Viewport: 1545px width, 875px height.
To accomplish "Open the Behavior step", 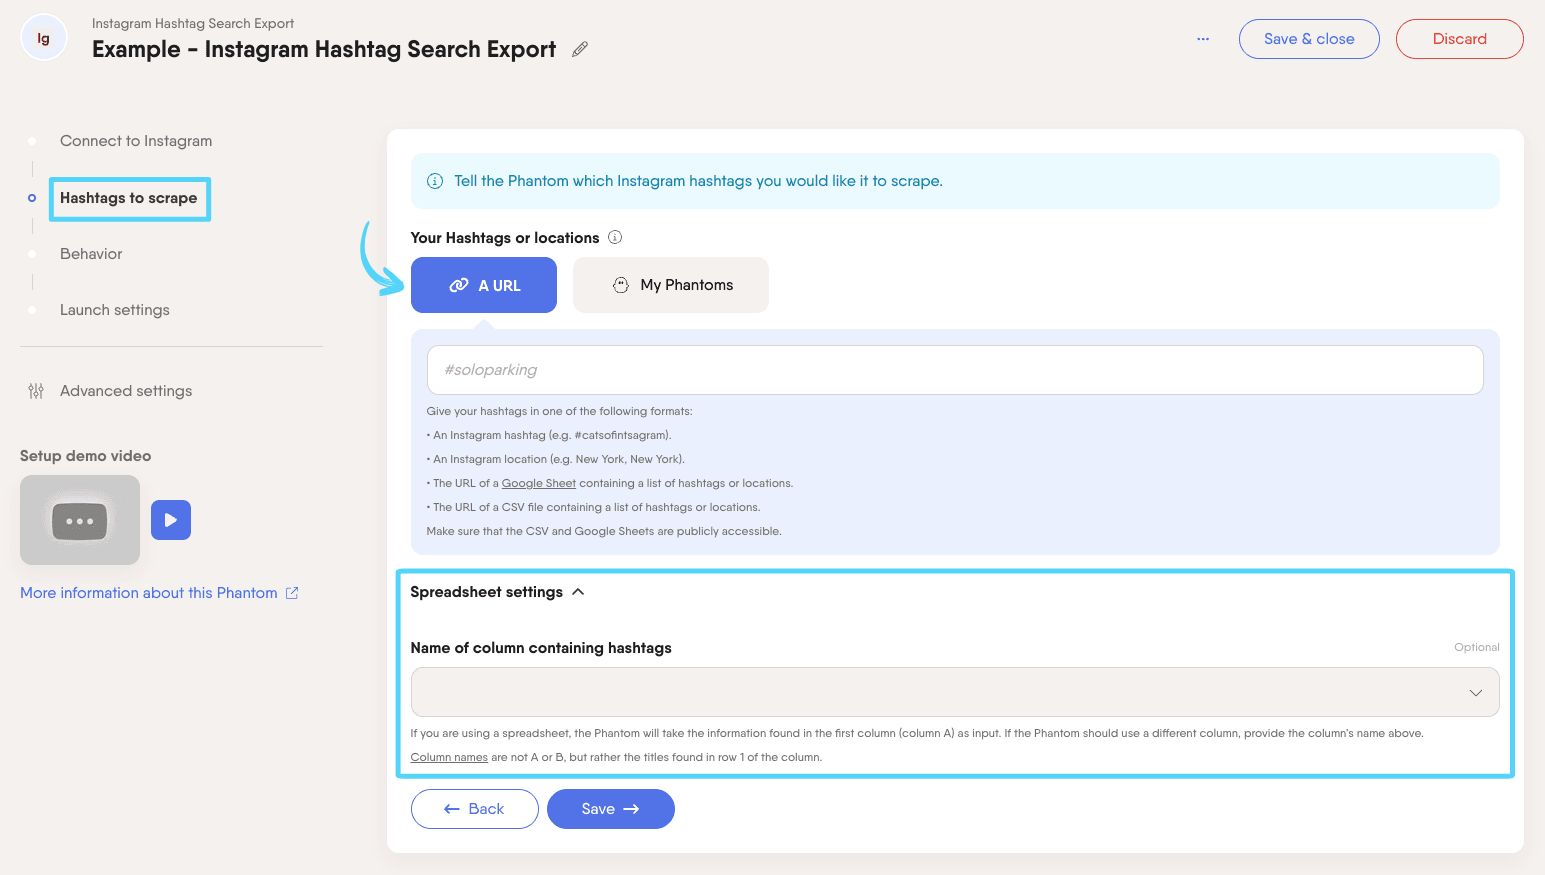I will tap(91, 254).
